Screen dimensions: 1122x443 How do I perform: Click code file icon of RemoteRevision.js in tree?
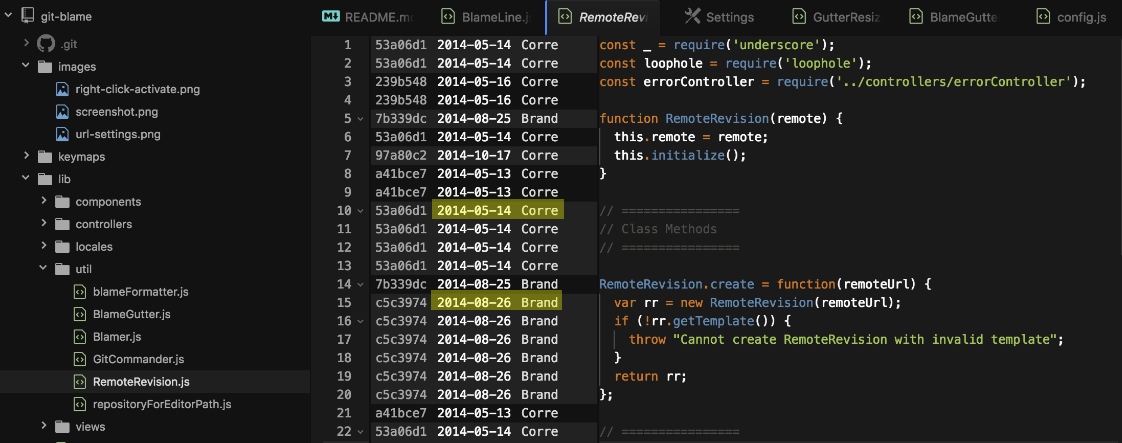[x=80, y=381]
